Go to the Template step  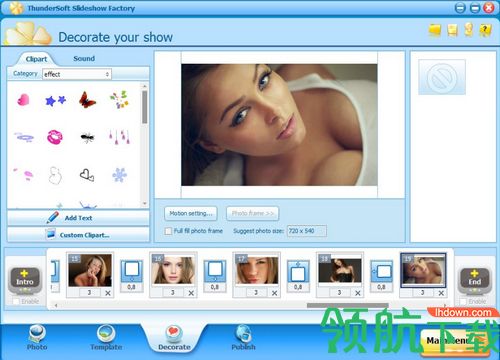pyautogui.click(x=106, y=337)
